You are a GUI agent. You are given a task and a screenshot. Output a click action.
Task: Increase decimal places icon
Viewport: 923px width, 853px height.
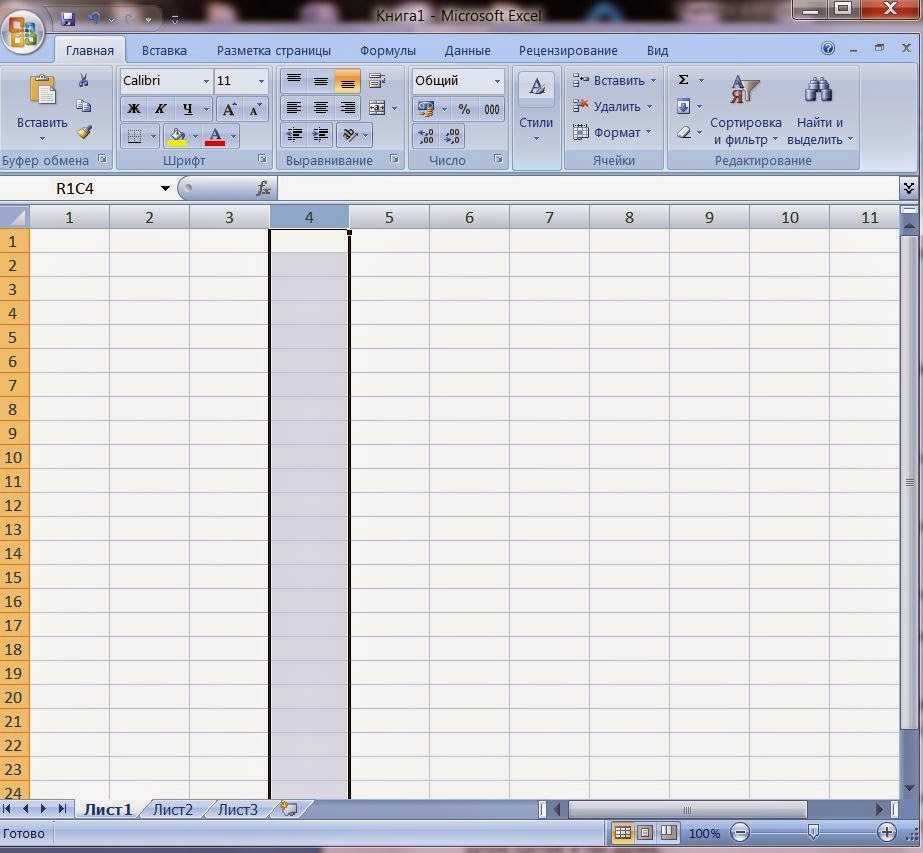point(426,137)
